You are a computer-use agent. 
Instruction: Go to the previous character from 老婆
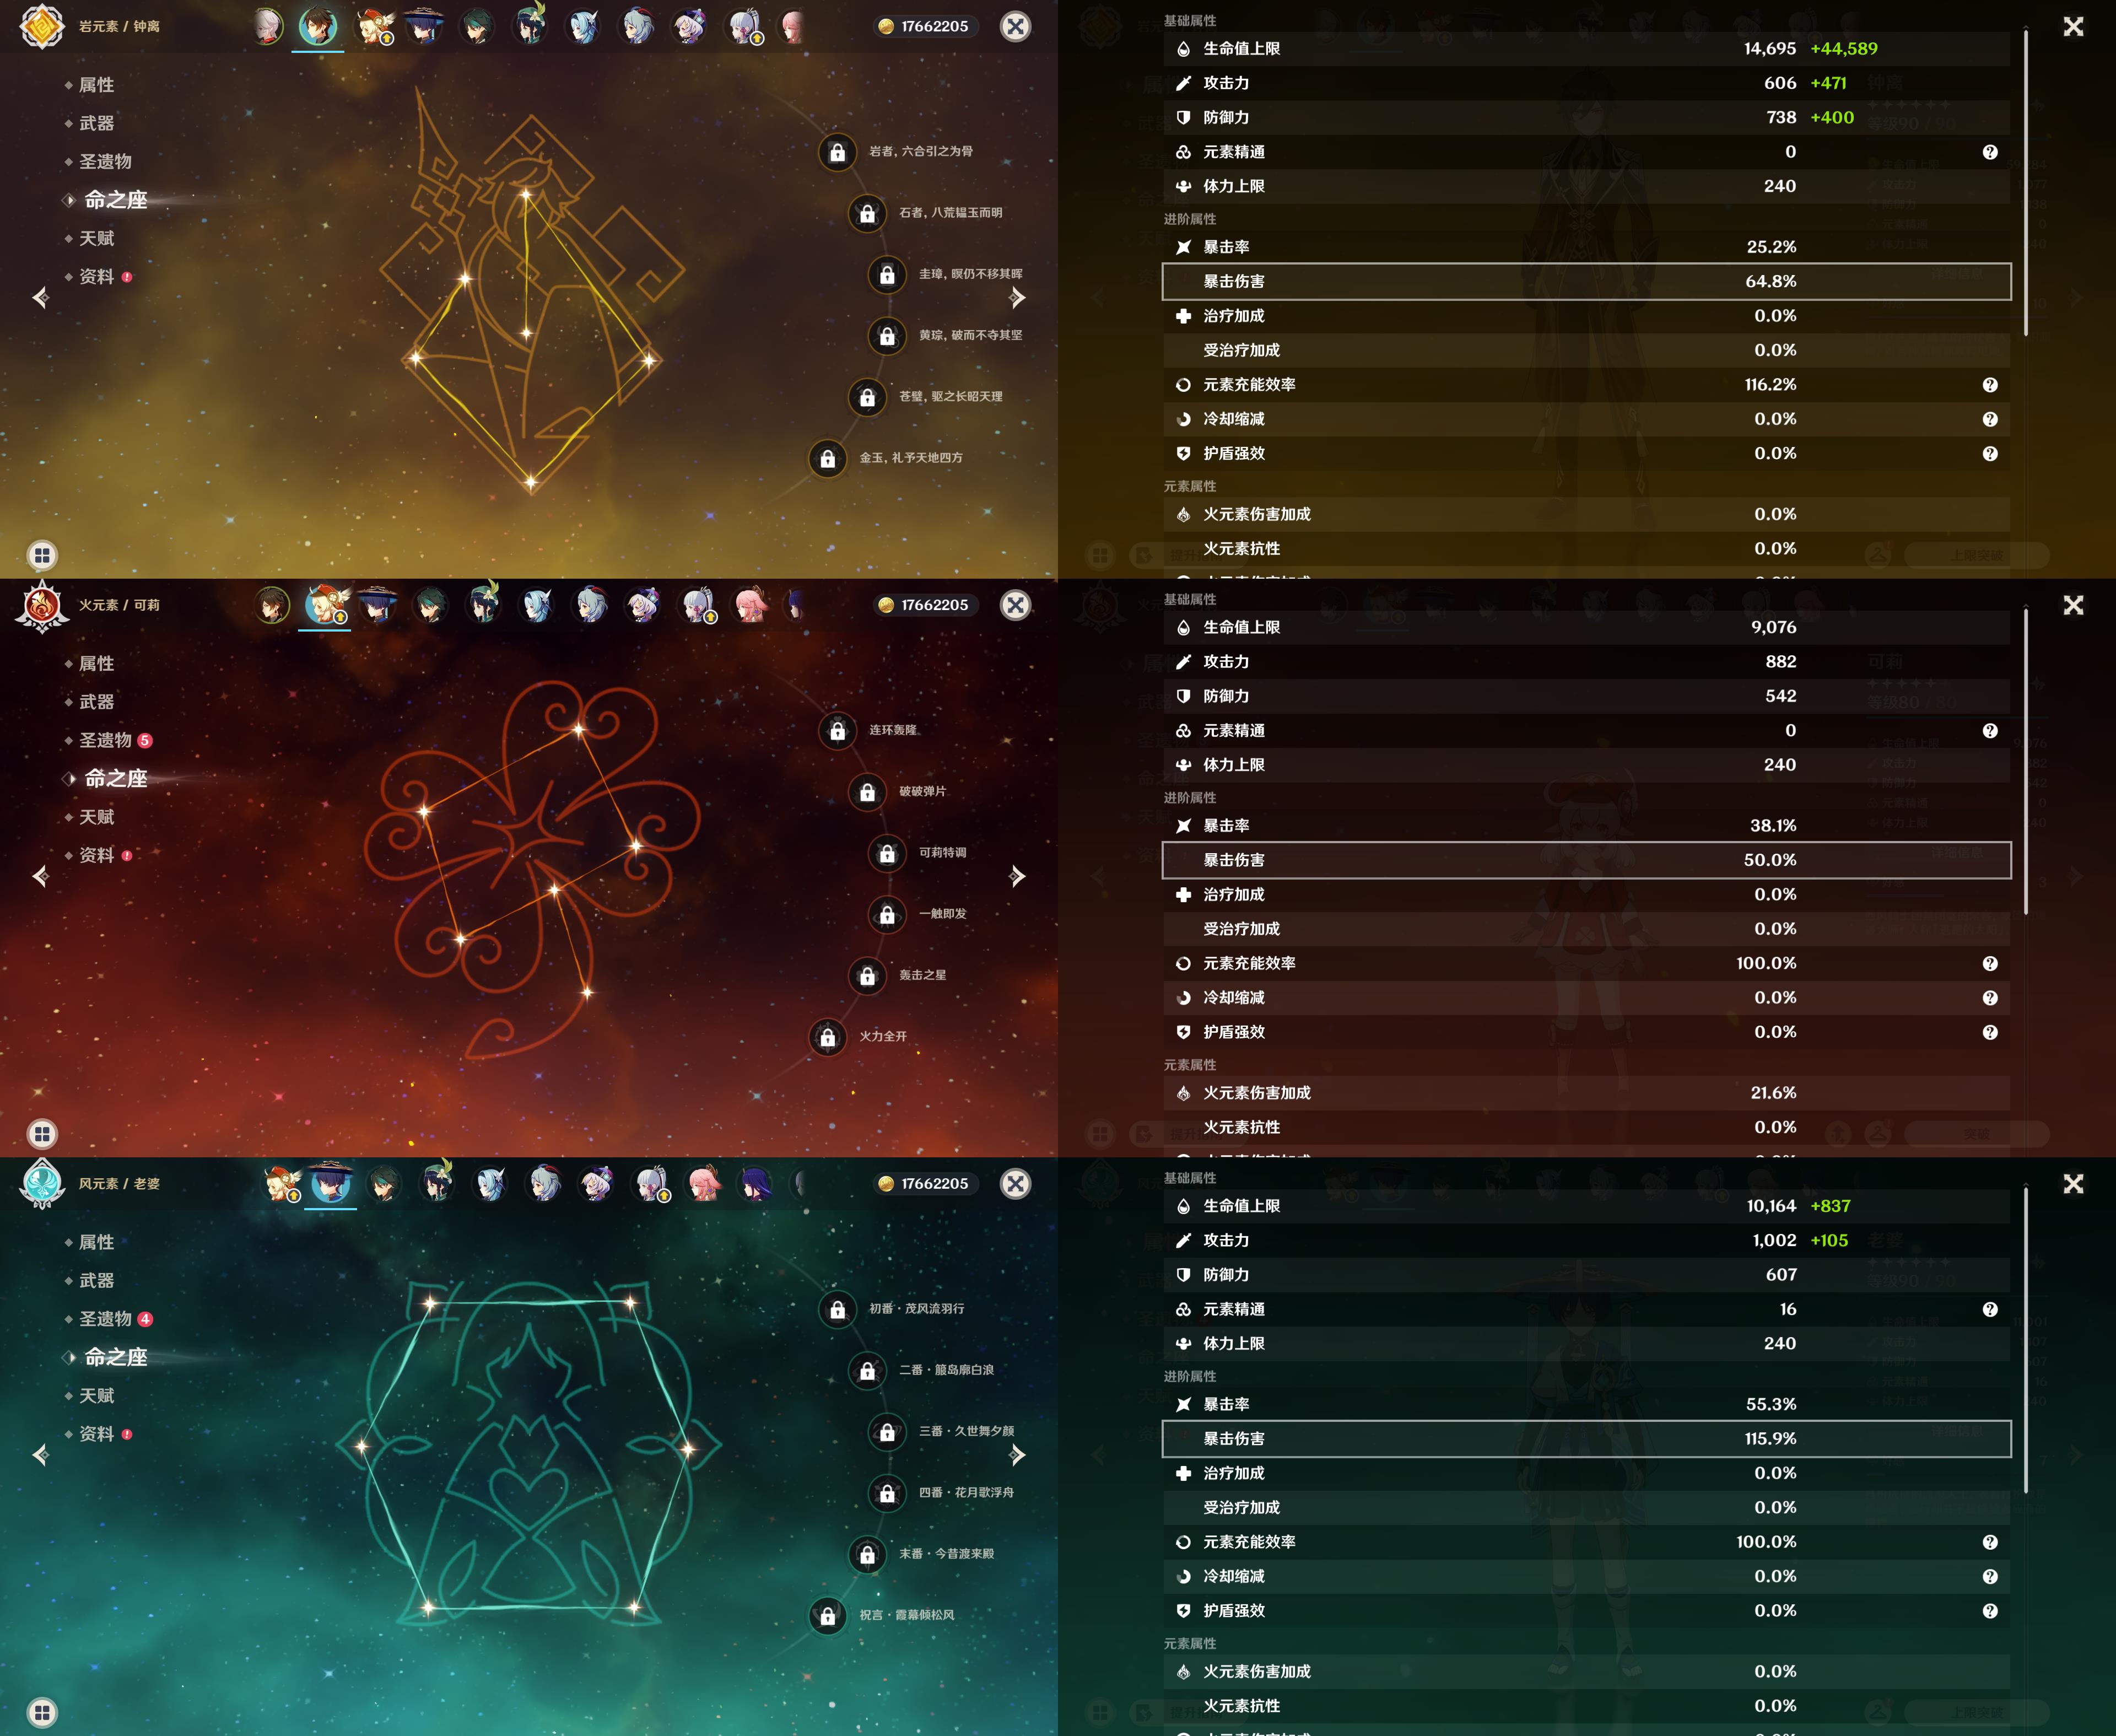tap(41, 1454)
